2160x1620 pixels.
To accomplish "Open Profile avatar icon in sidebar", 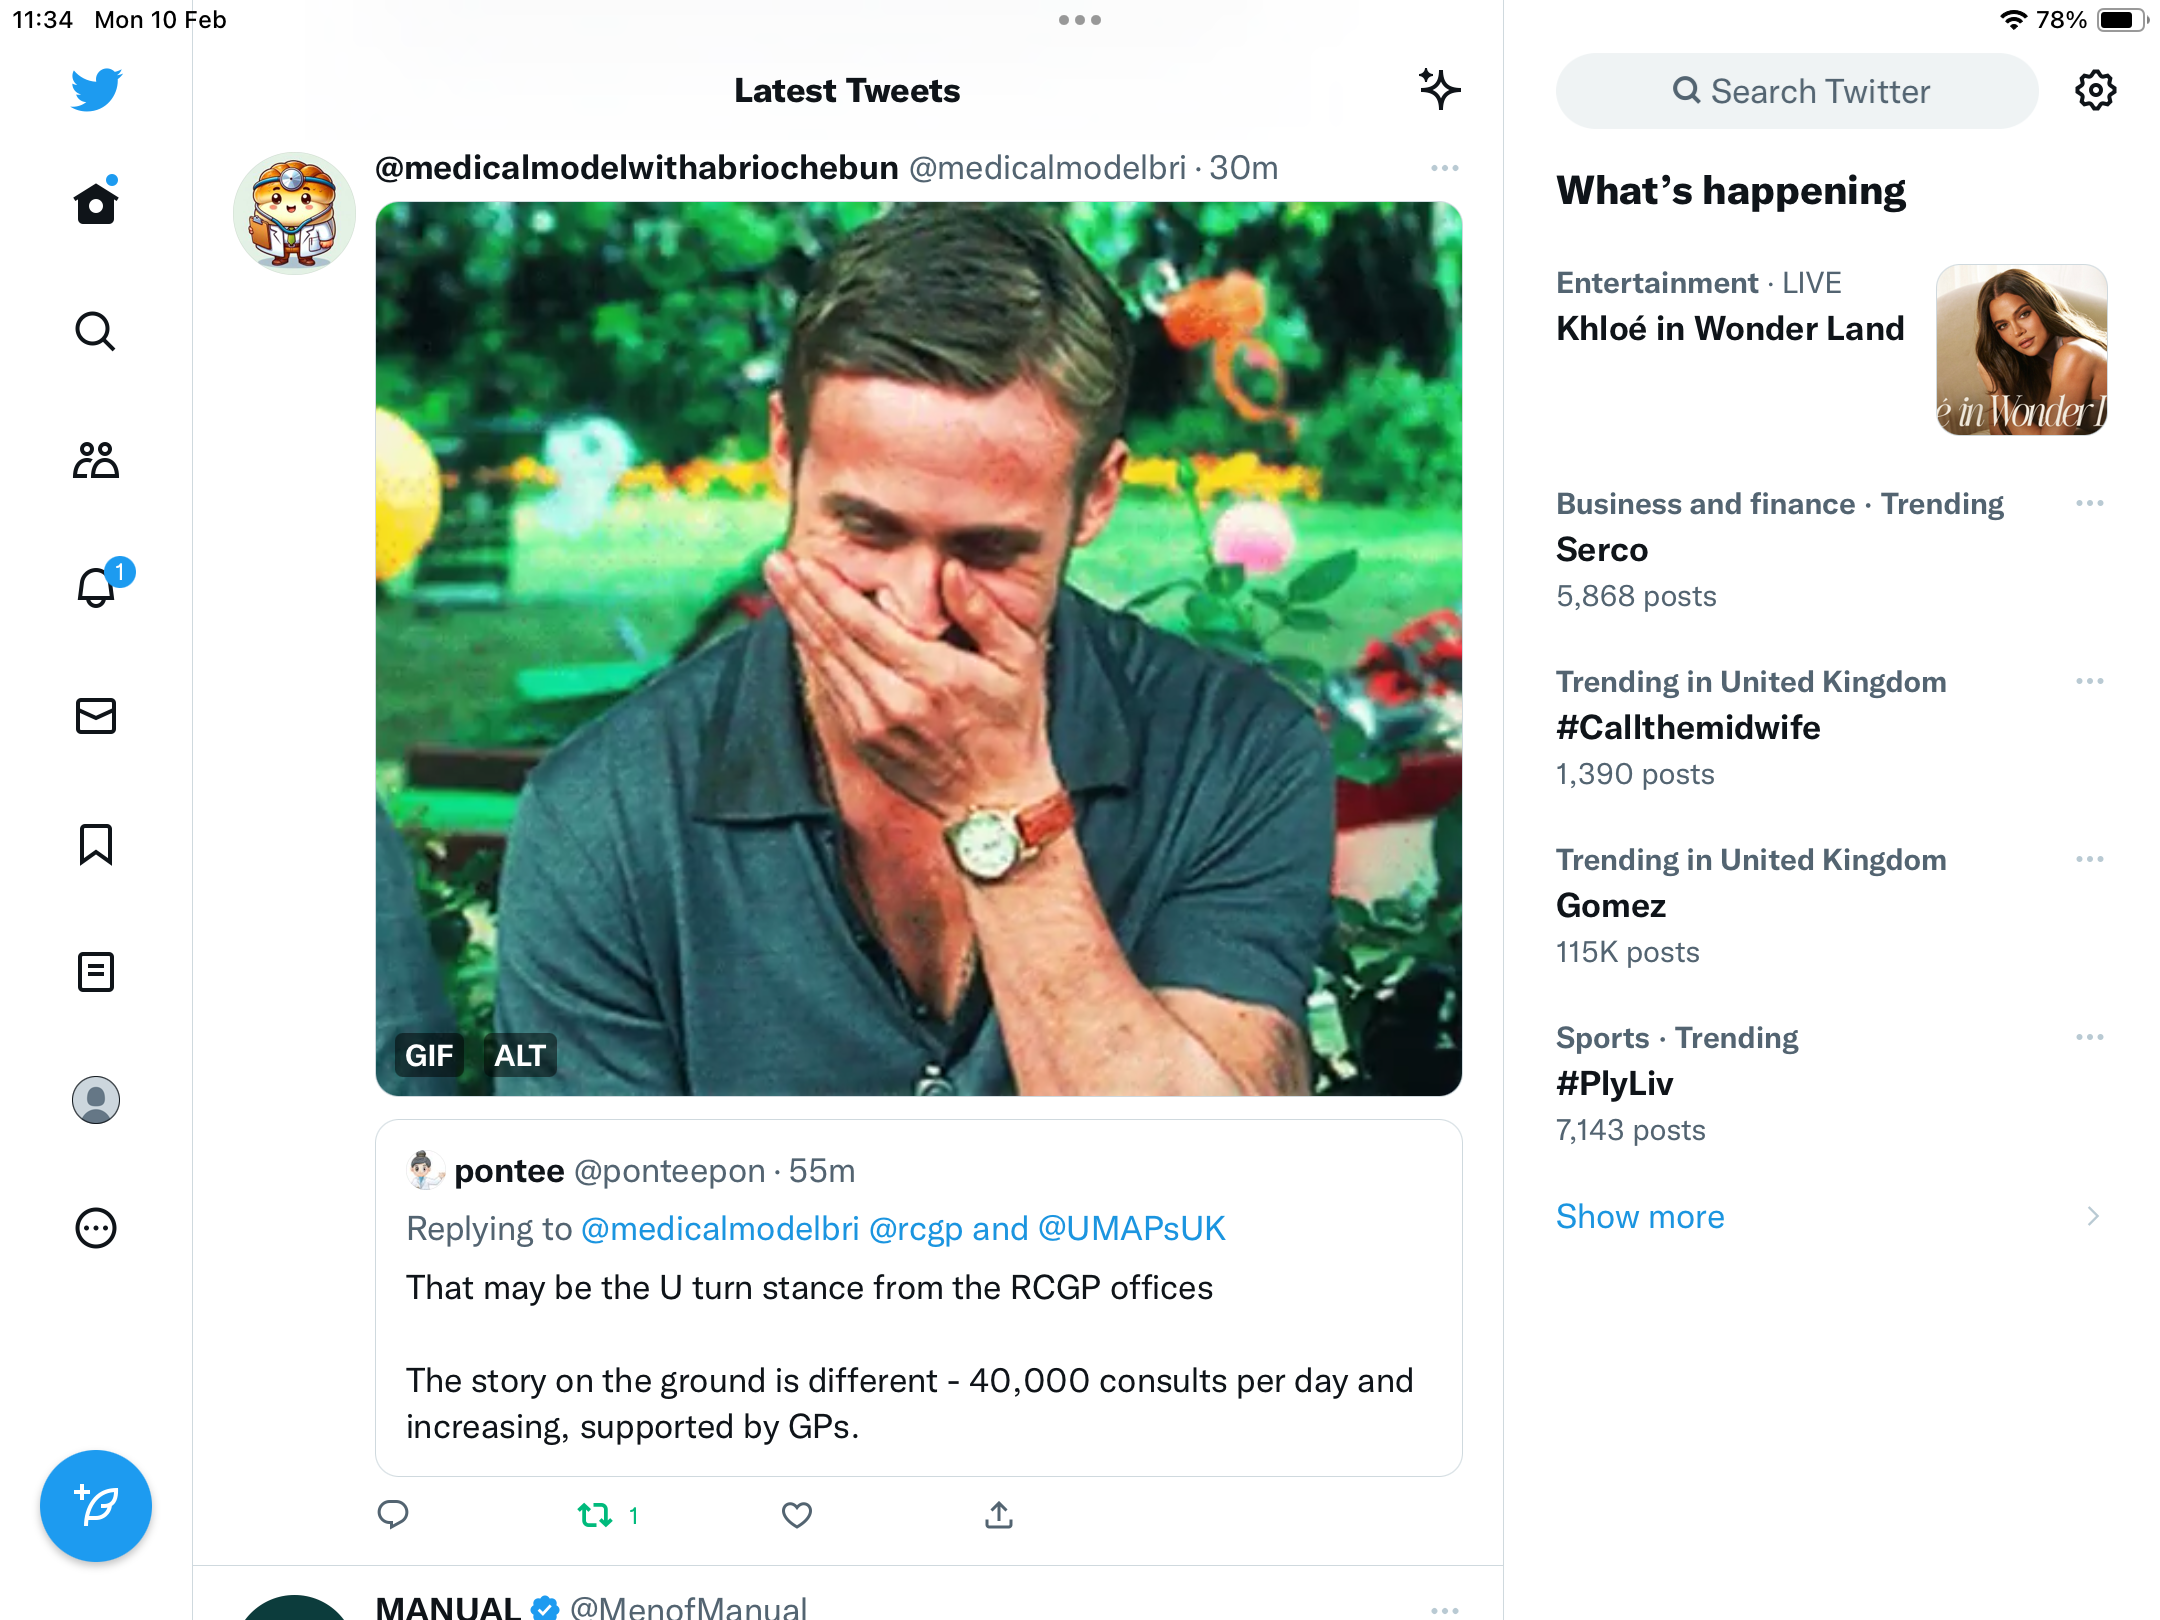I will [96, 1100].
